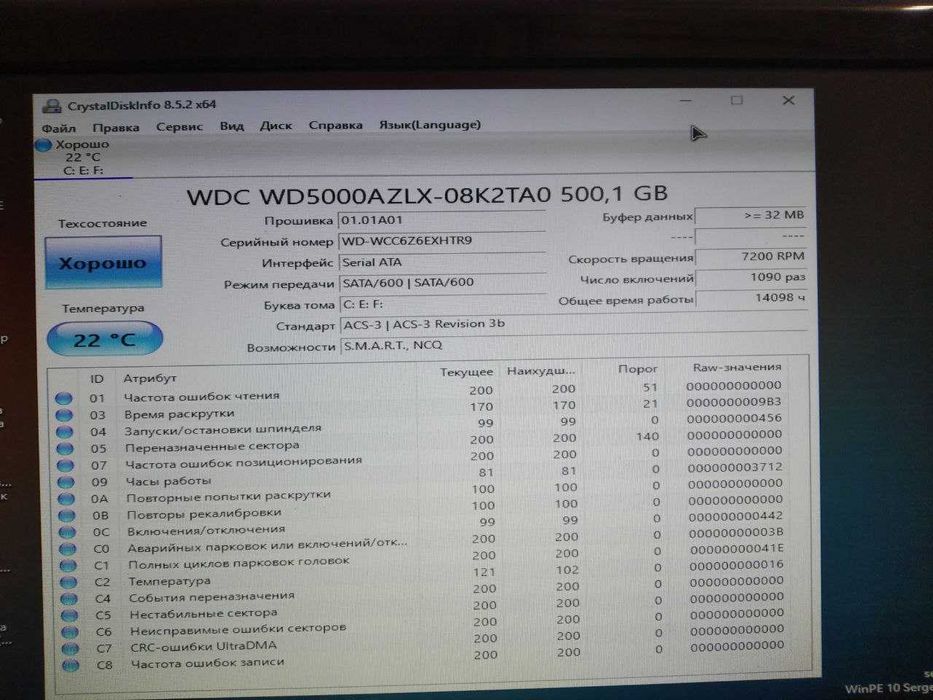This screenshot has width=933, height=700.
Task: Click the total hours value 14098 ч
Action: (752, 298)
